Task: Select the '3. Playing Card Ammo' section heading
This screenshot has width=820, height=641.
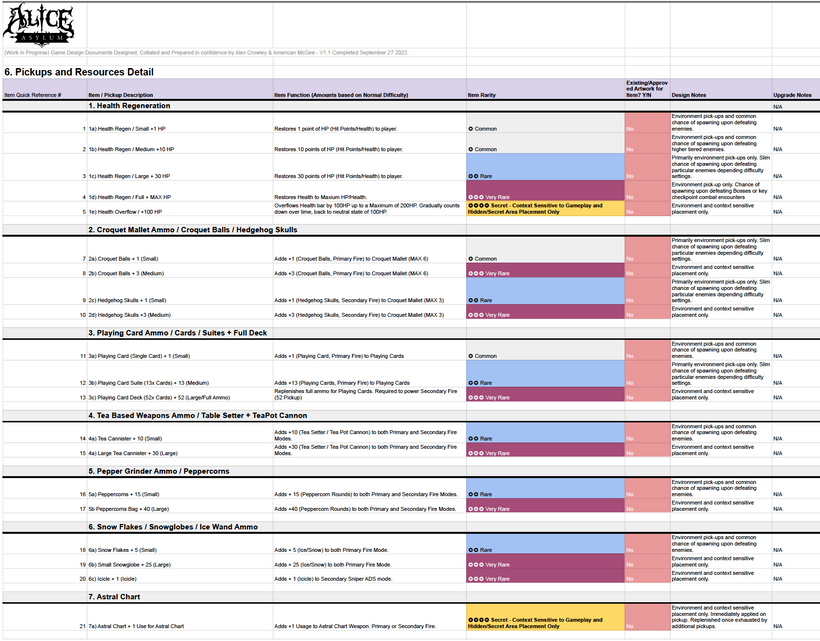Action: coord(177,333)
